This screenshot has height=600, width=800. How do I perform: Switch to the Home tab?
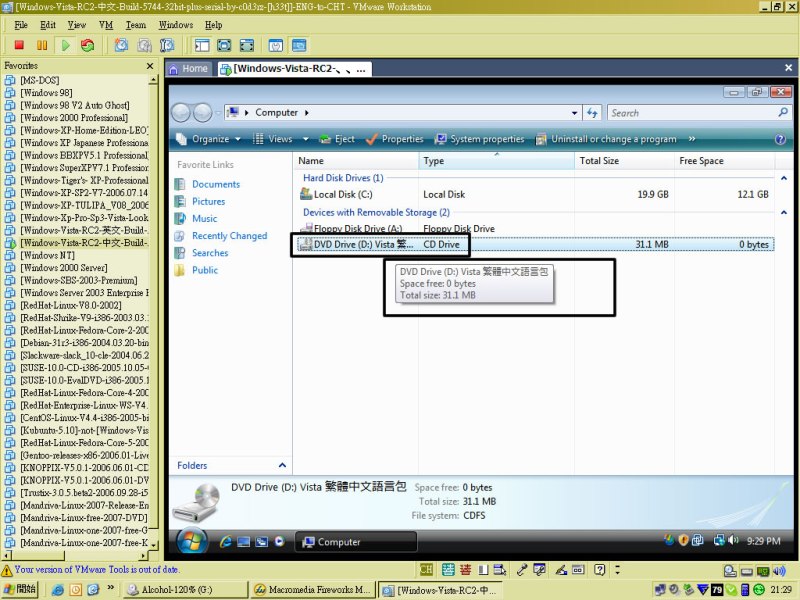[x=189, y=69]
